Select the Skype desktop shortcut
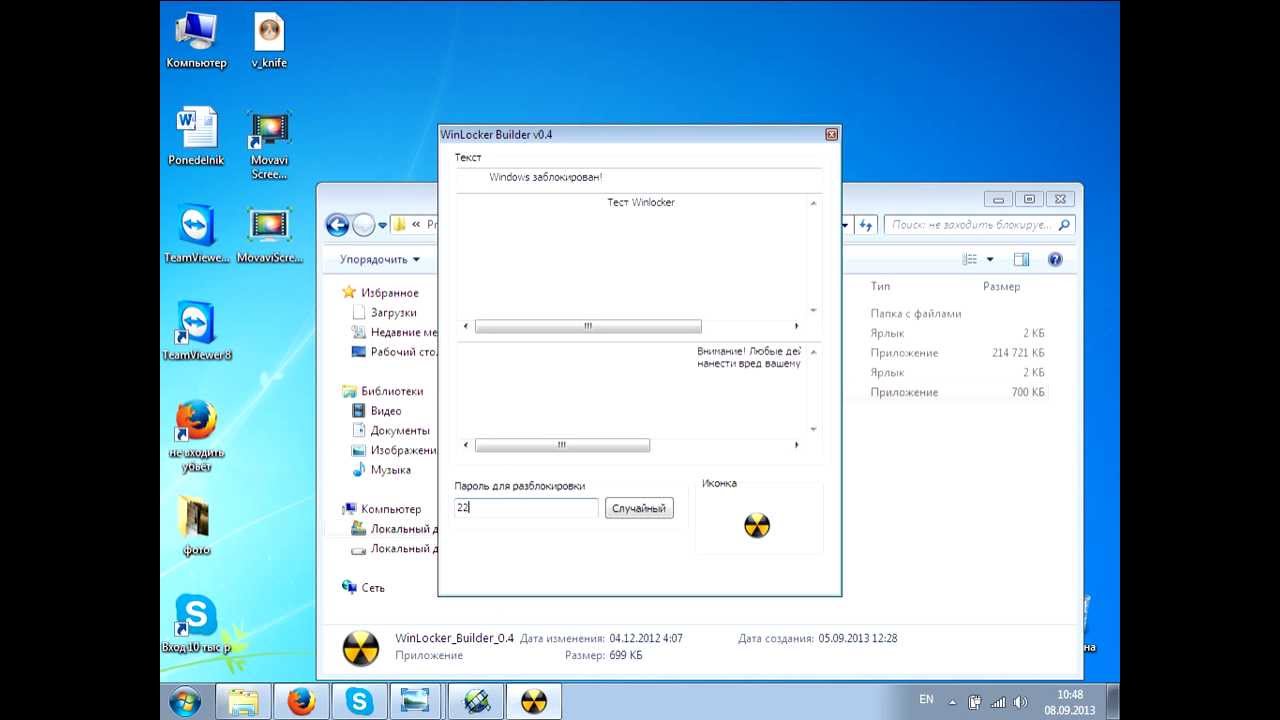Image resolution: width=1280 pixels, height=720 pixels. pyautogui.click(x=197, y=623)
